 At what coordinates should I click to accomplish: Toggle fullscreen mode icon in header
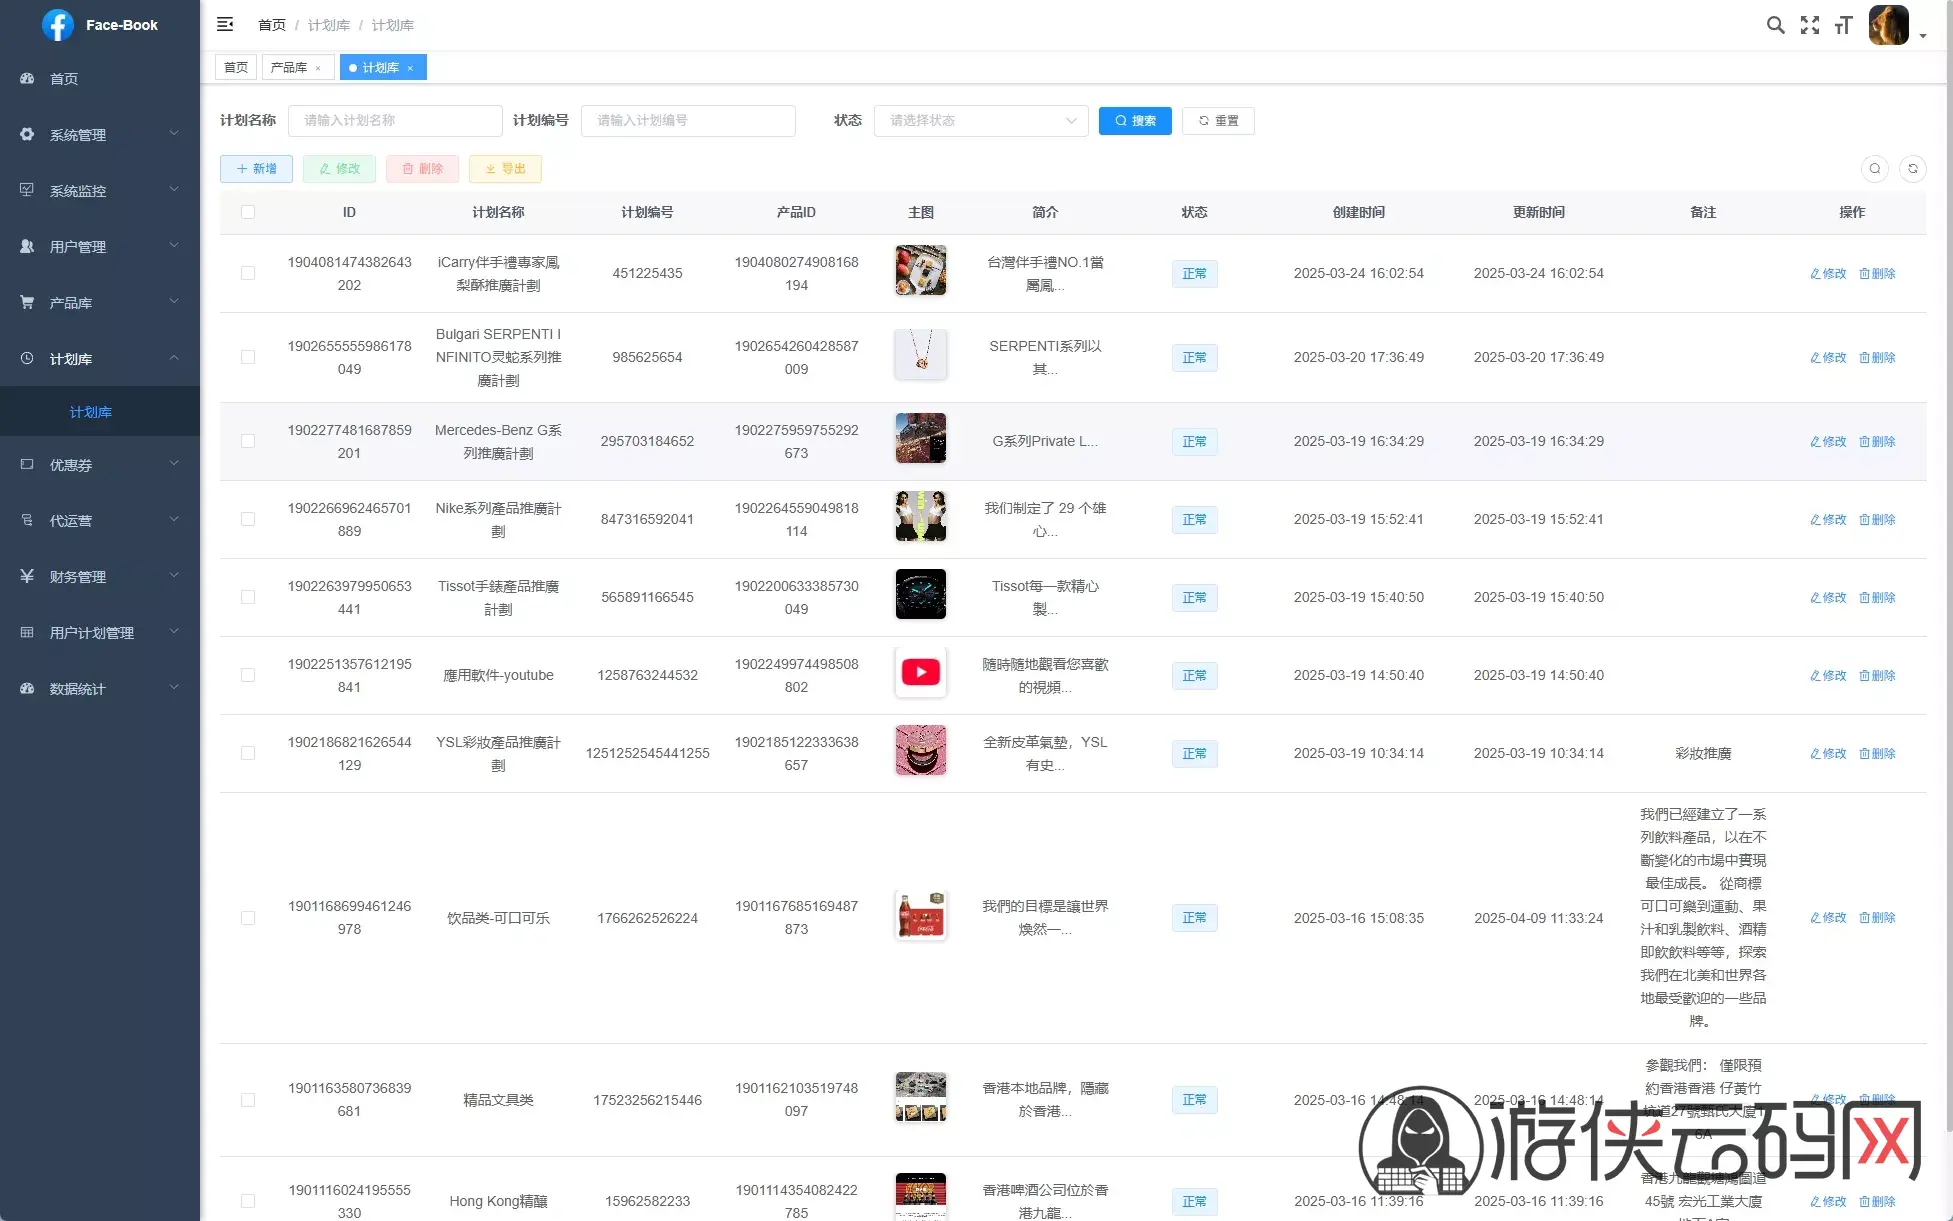(1809, 25)
